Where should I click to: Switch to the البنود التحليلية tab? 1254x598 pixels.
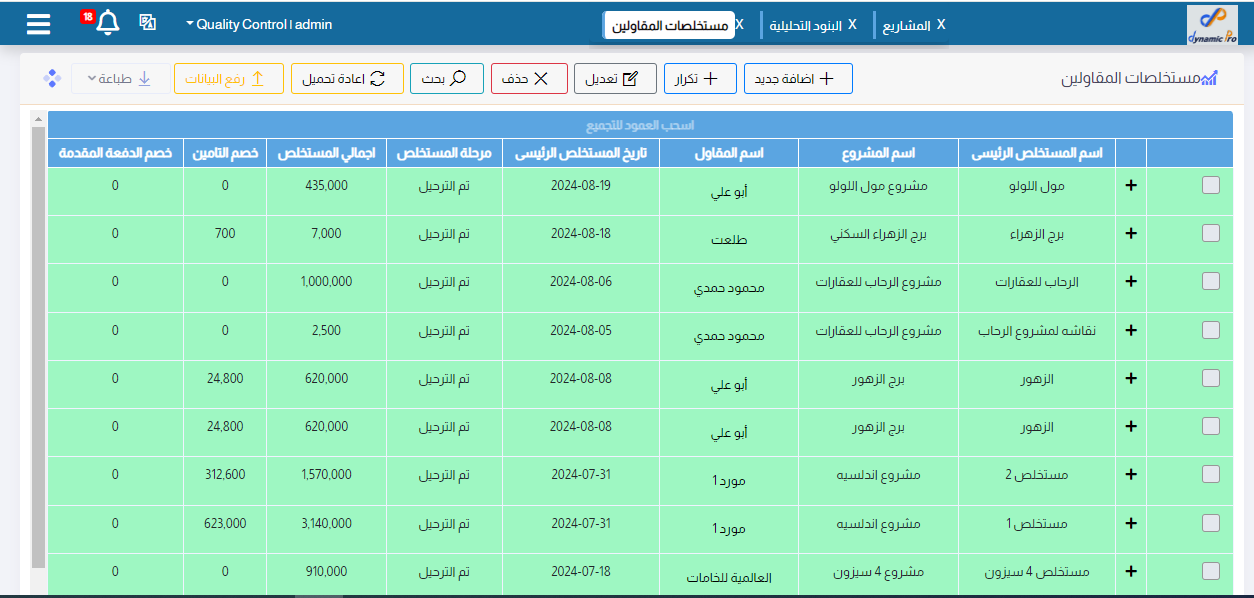(x=805, y=25)
